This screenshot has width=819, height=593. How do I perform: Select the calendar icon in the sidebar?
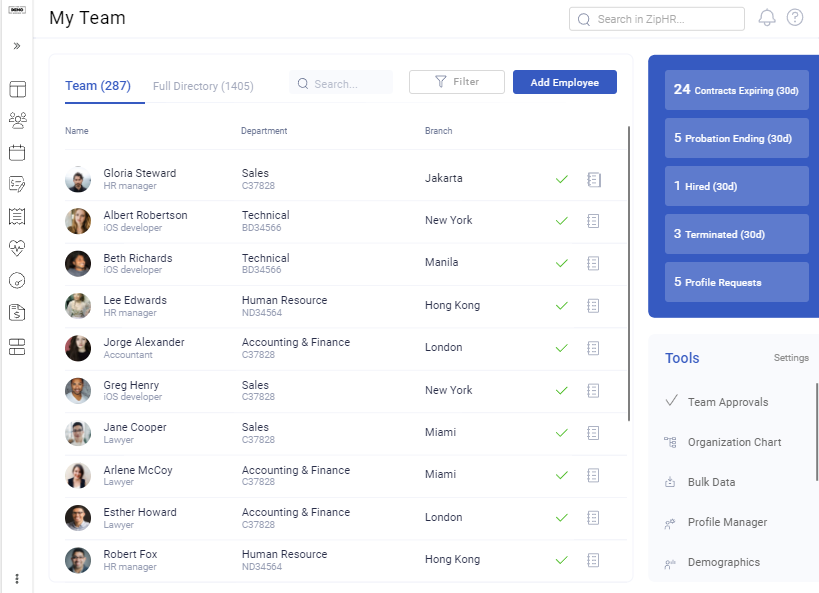click(16, 151)
